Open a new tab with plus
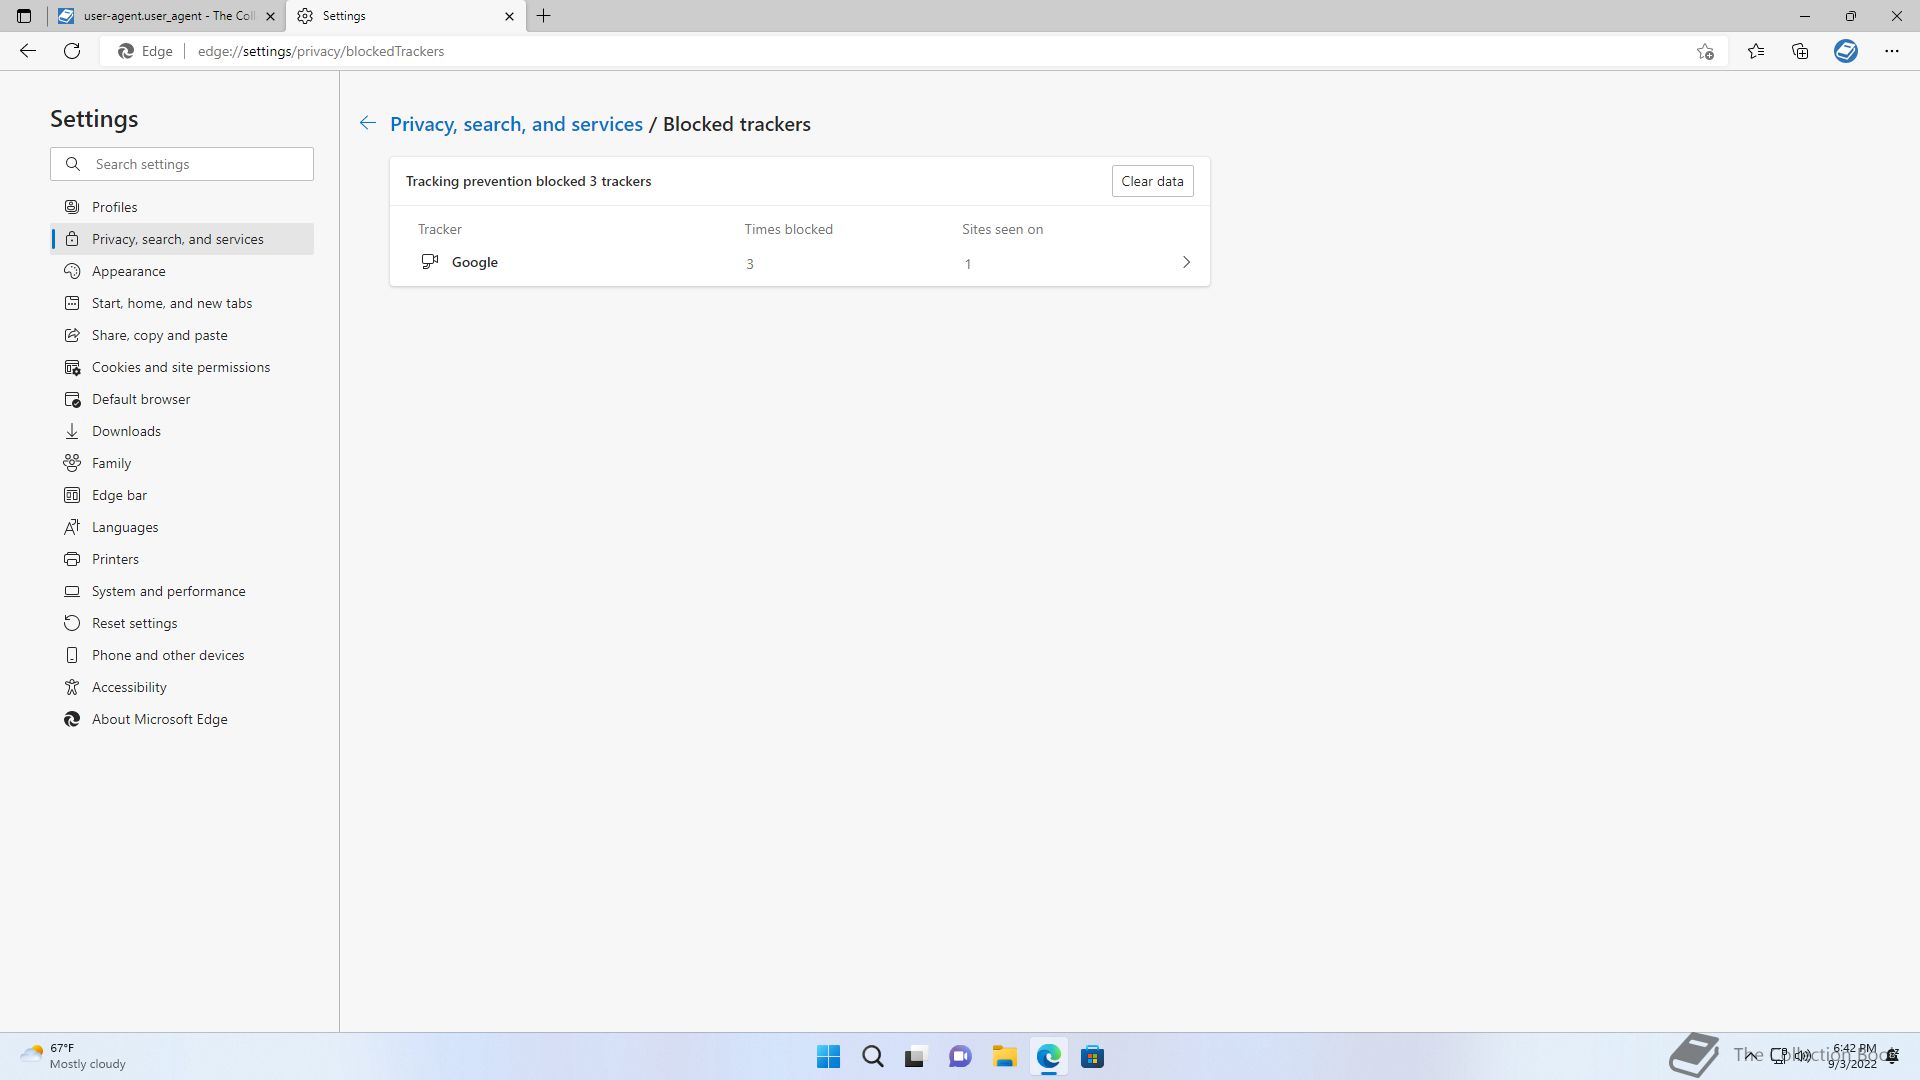 [x=544, y=16]
